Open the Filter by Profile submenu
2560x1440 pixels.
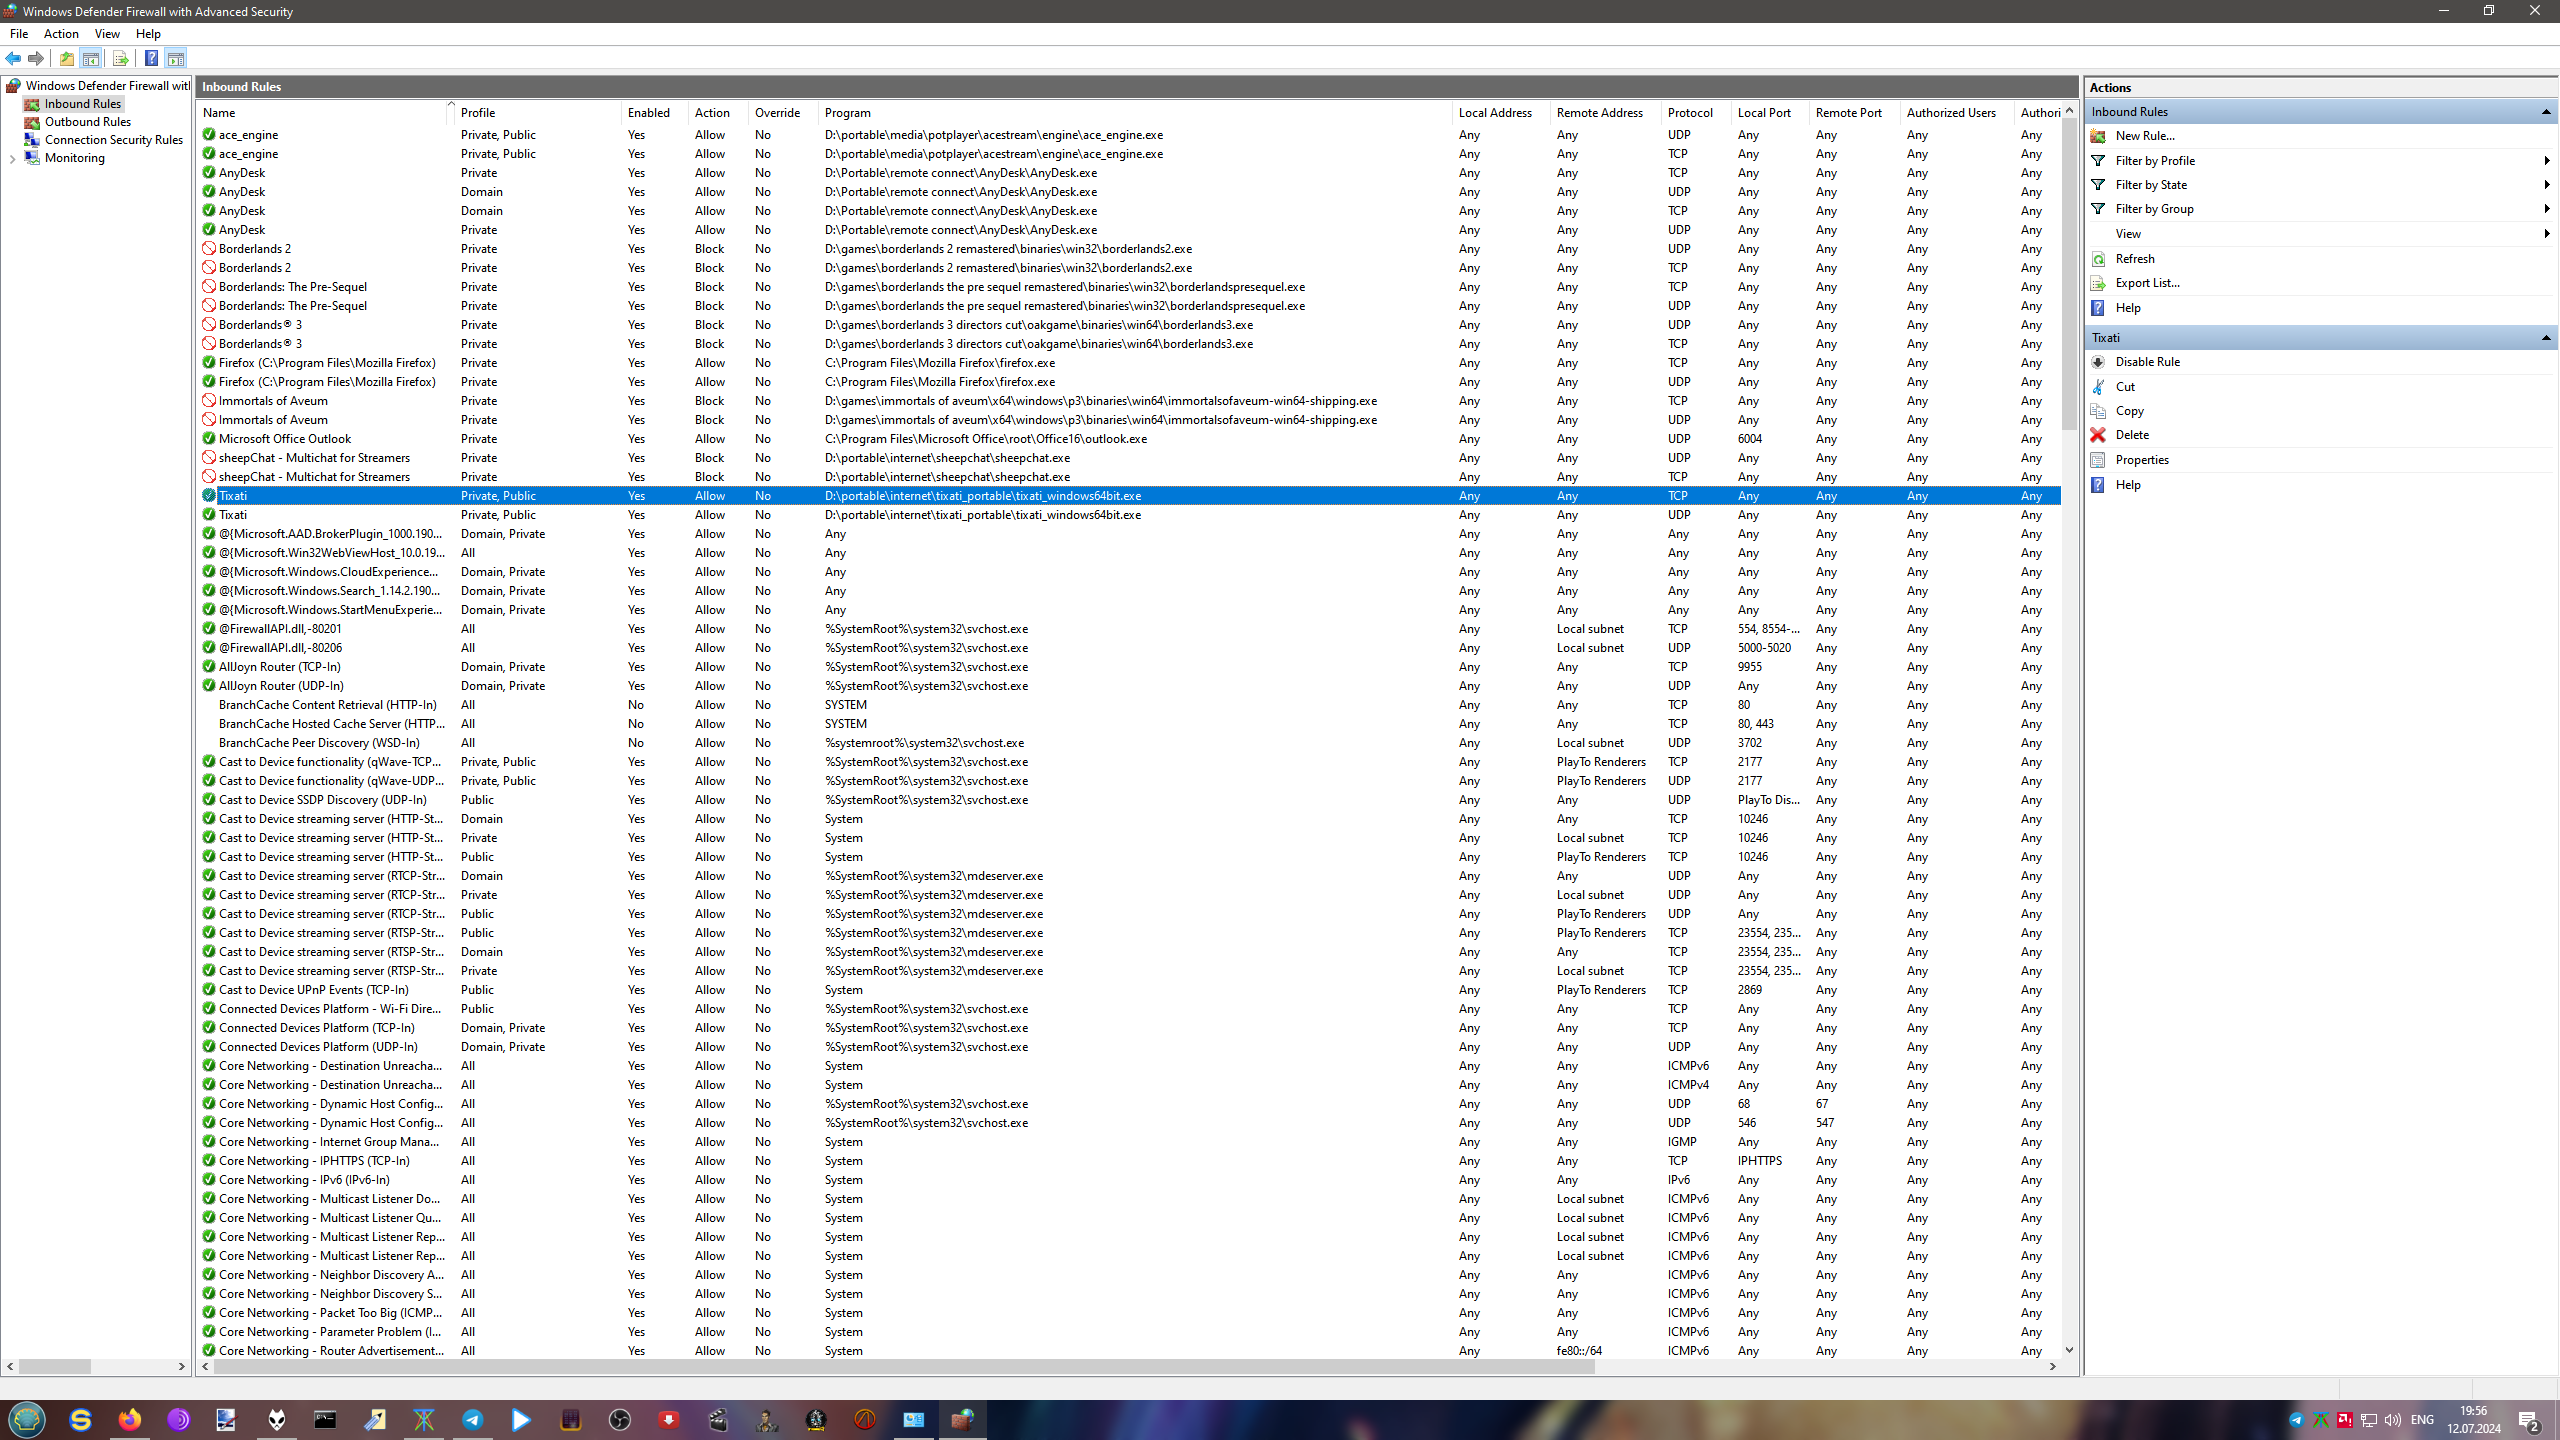[x=2155, y=160]
